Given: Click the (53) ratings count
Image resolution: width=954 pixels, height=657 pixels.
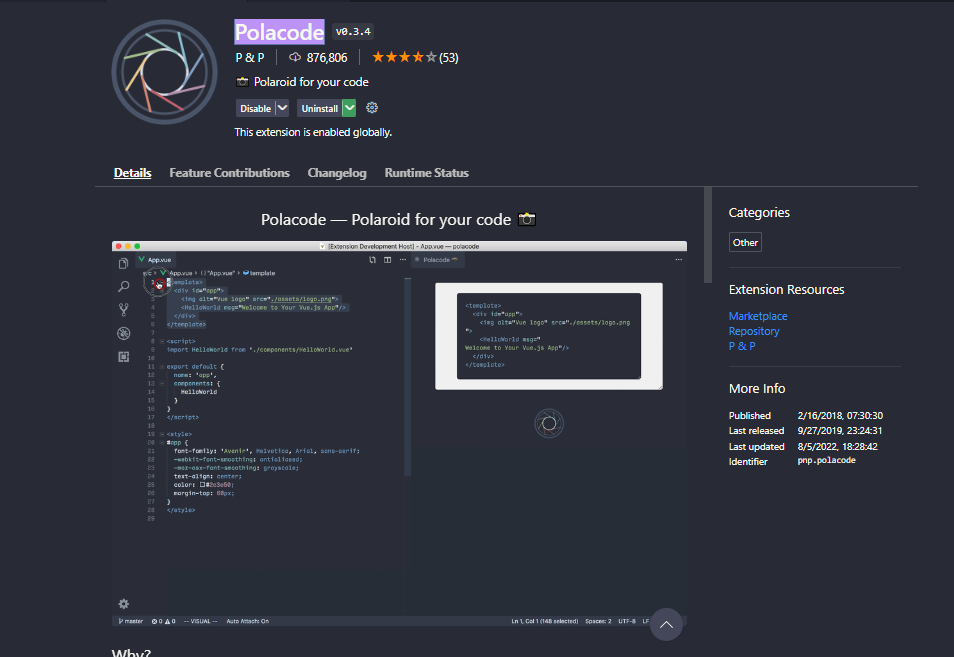Looking at the screenshot, I should (449, 57).
